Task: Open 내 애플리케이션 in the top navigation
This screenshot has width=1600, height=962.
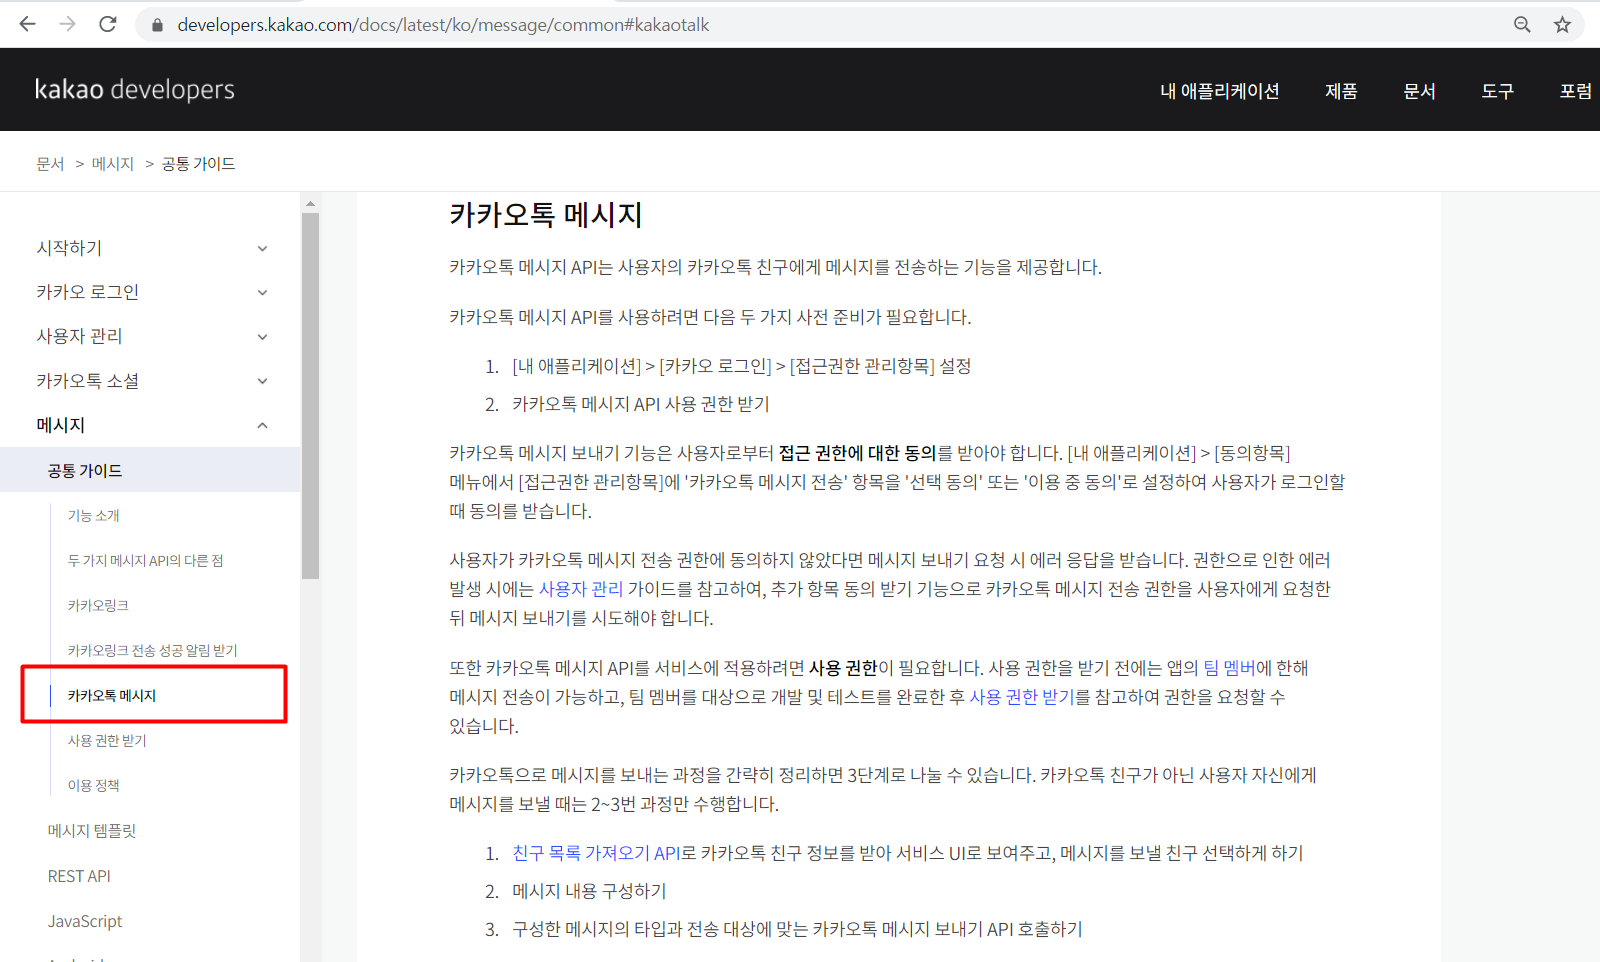Action: tap(1219, 91)
